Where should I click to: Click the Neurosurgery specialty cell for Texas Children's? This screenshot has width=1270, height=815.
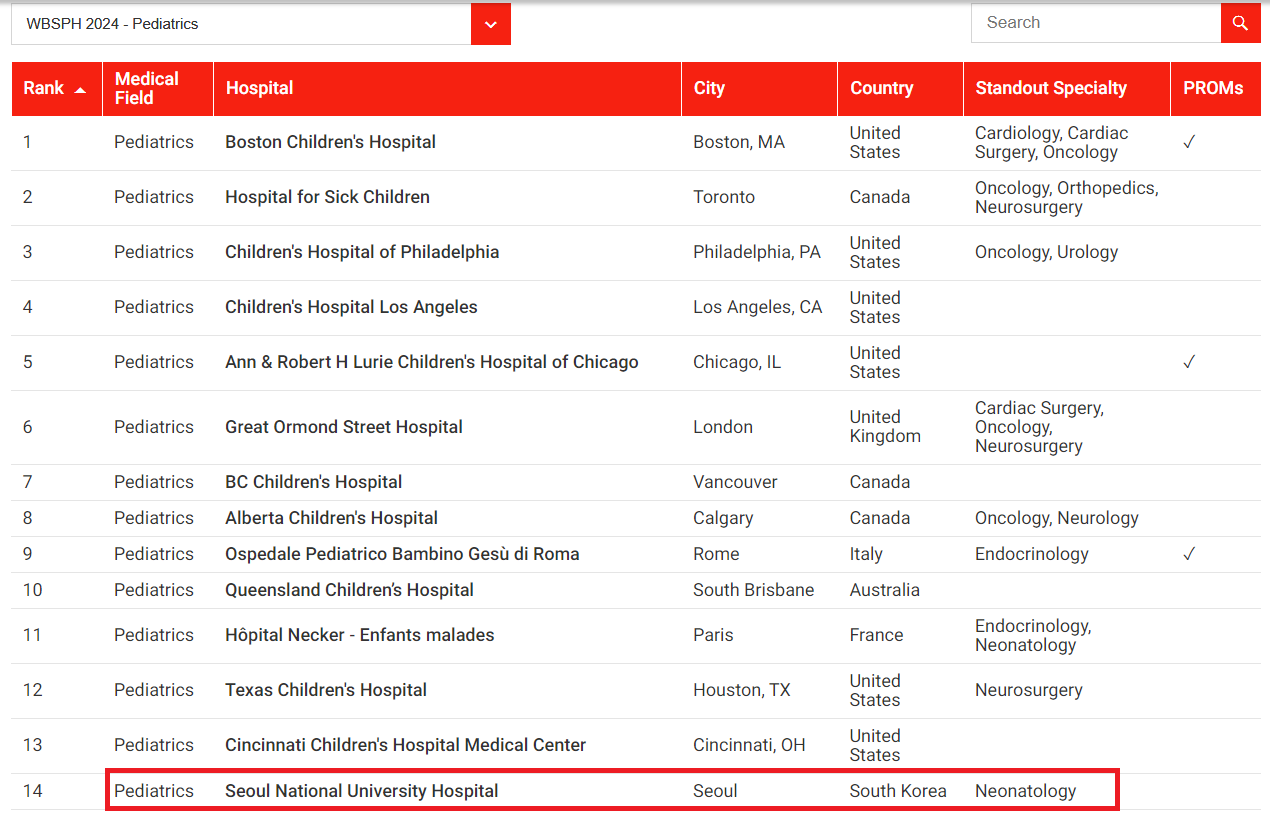click(1029, 690)
